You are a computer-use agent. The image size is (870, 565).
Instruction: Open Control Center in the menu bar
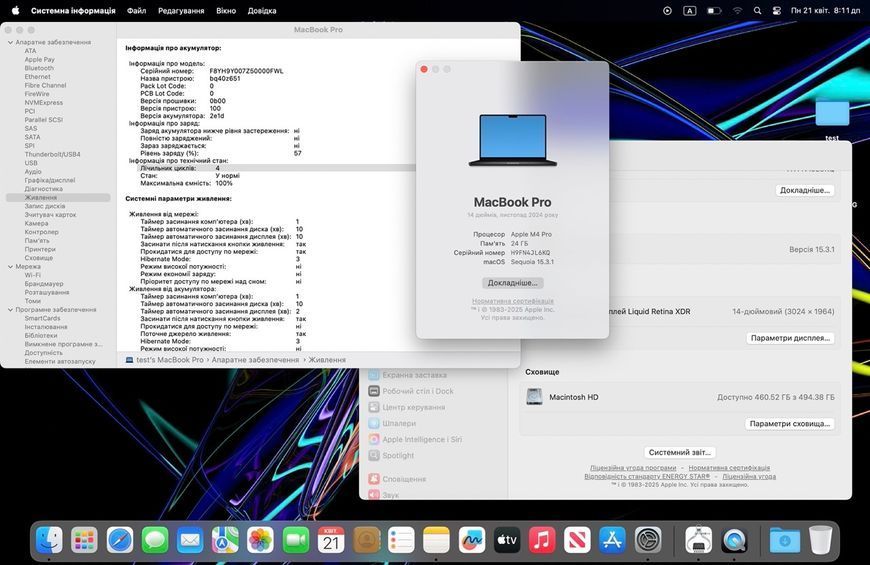pos(777,11)
